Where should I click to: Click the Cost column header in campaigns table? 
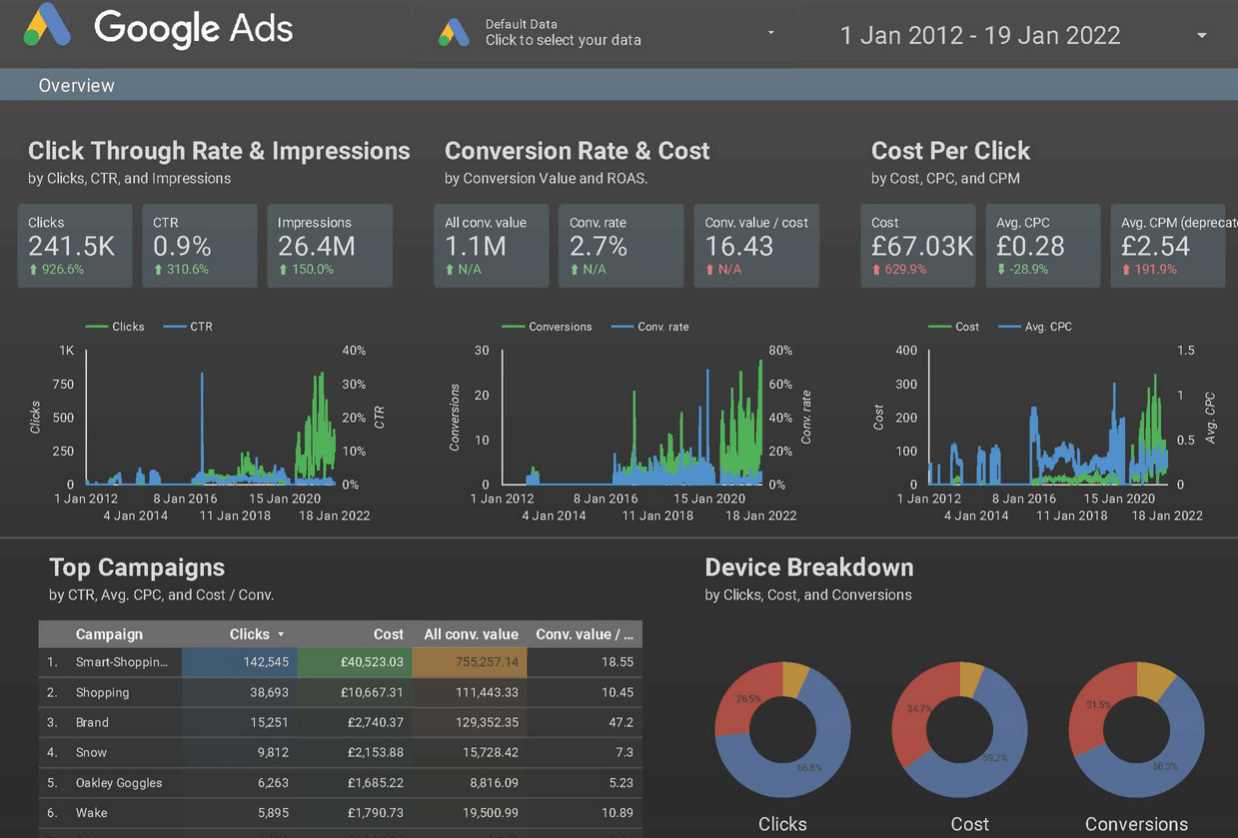pyautogui.click(x=388, y=634)
